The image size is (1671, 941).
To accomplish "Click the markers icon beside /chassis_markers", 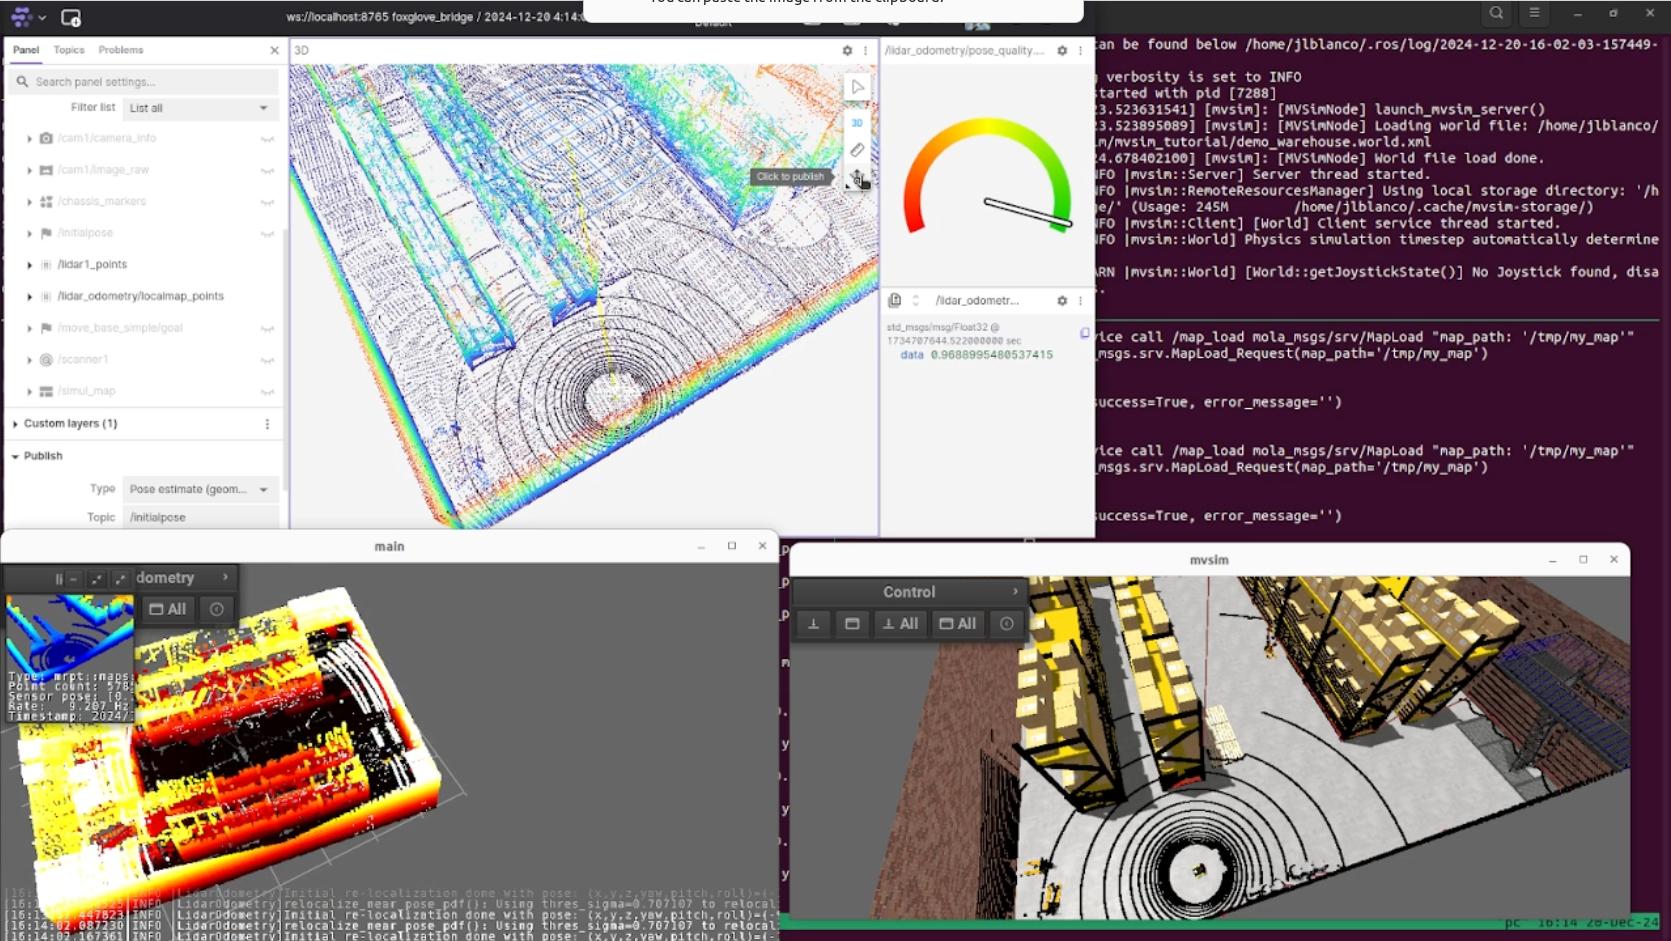I will coord(46,201).
